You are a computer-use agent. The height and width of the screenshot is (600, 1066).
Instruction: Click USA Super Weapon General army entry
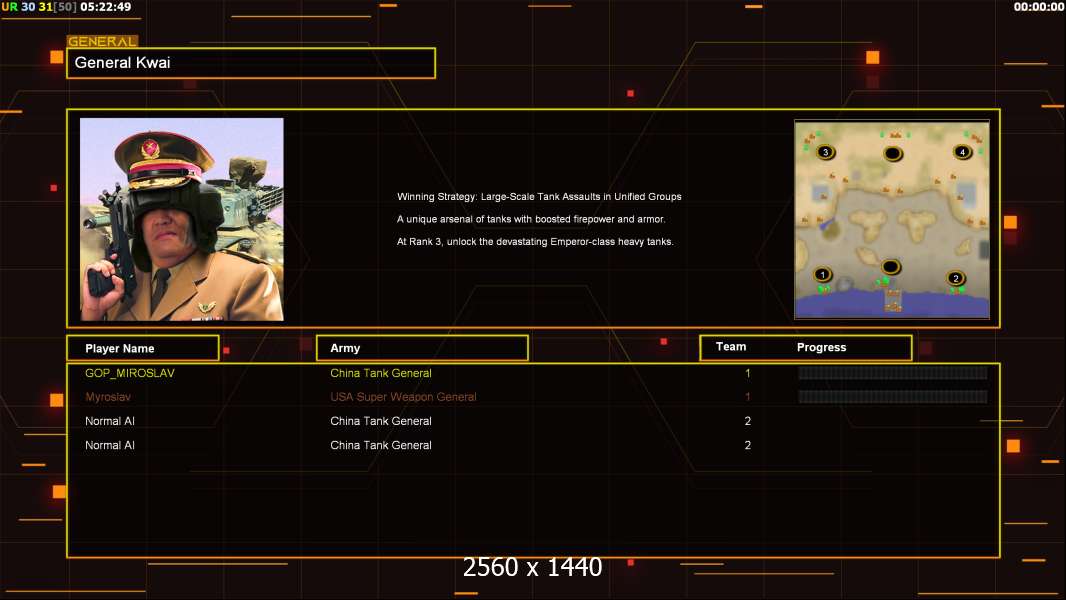coord(403,397)
